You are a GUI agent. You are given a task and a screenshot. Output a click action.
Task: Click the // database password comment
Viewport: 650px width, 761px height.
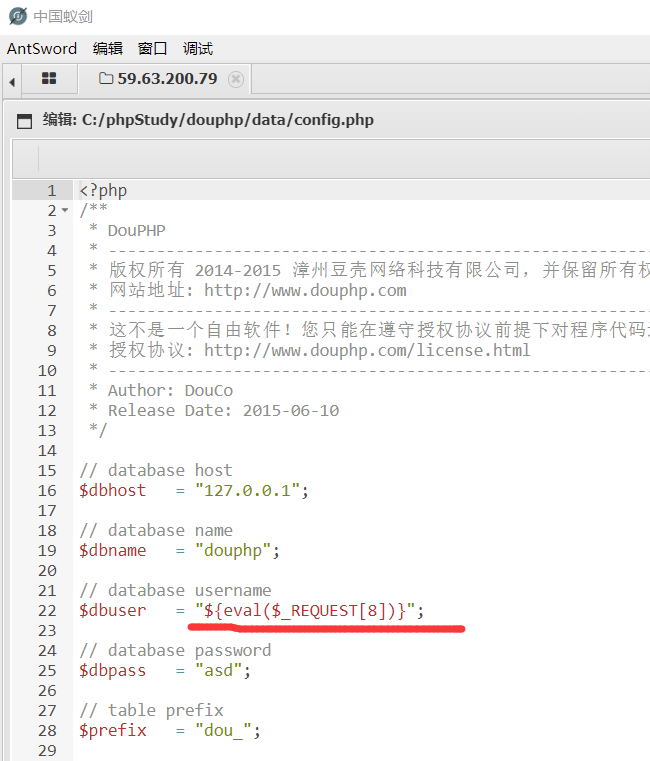[175, 650]
